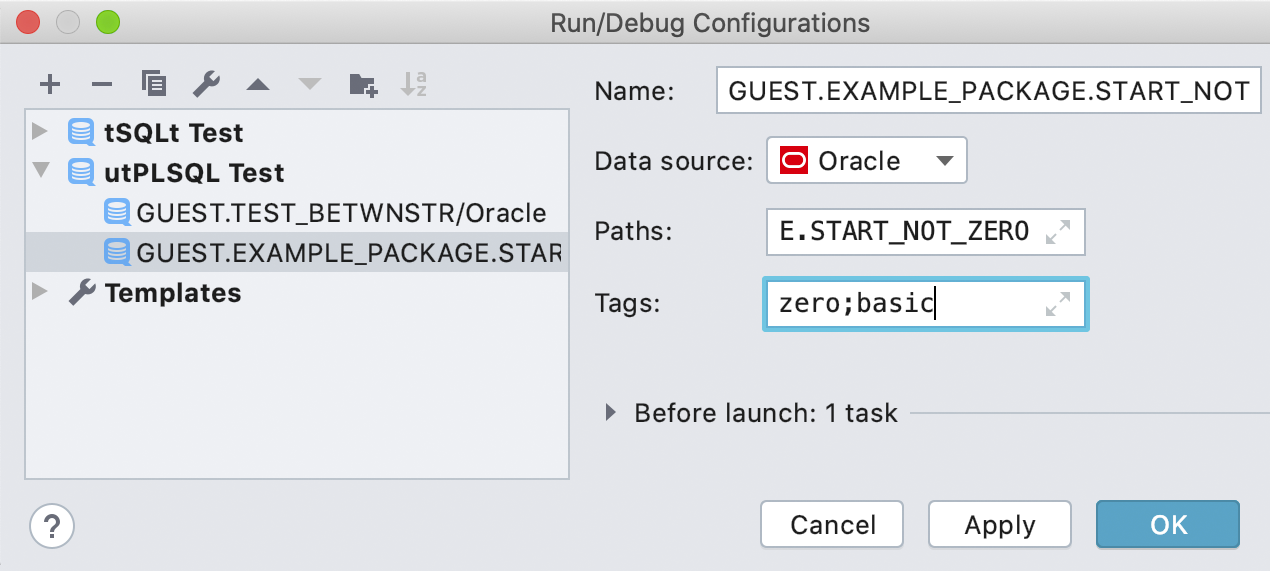This screenshot has height=571, width=1270.
Task: Expand the Paths field with its expand icon
Action: [x=1058, y=233]
